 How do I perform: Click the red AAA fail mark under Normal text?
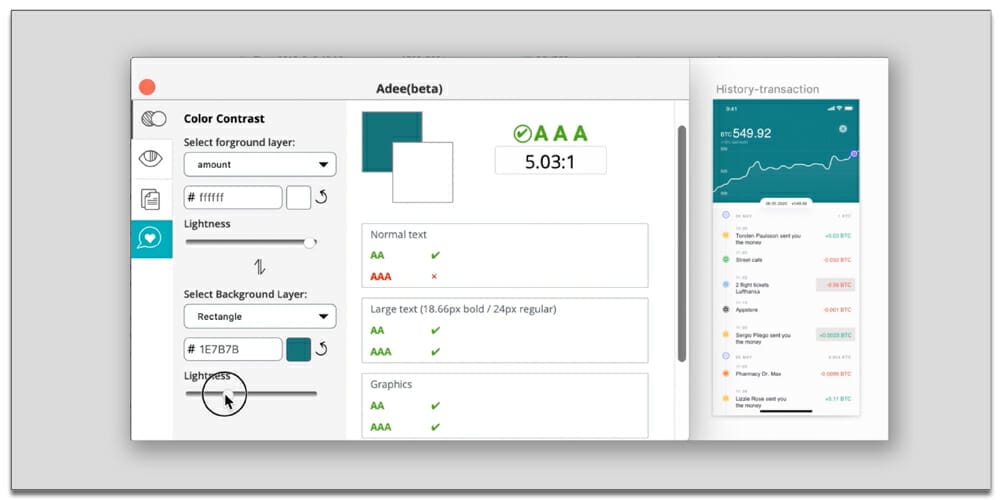point(434,277)
